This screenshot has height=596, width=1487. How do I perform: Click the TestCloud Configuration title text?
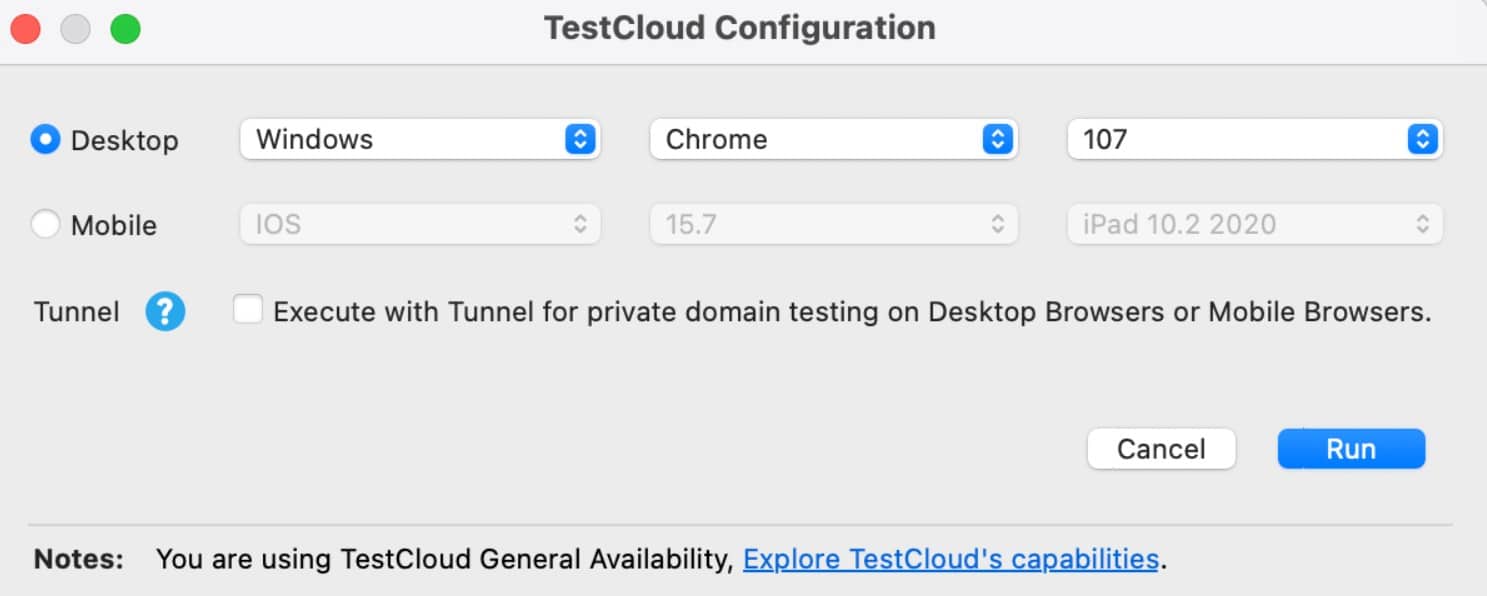(x=740, y=28)
